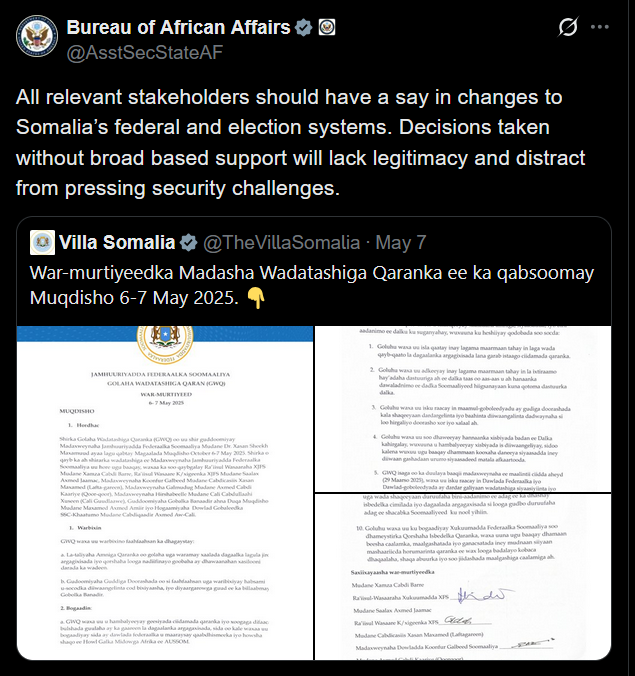Click the verified badge beside Bureau of African Affairs
This screenshot has width=635, height=676.
pos(303,27)
